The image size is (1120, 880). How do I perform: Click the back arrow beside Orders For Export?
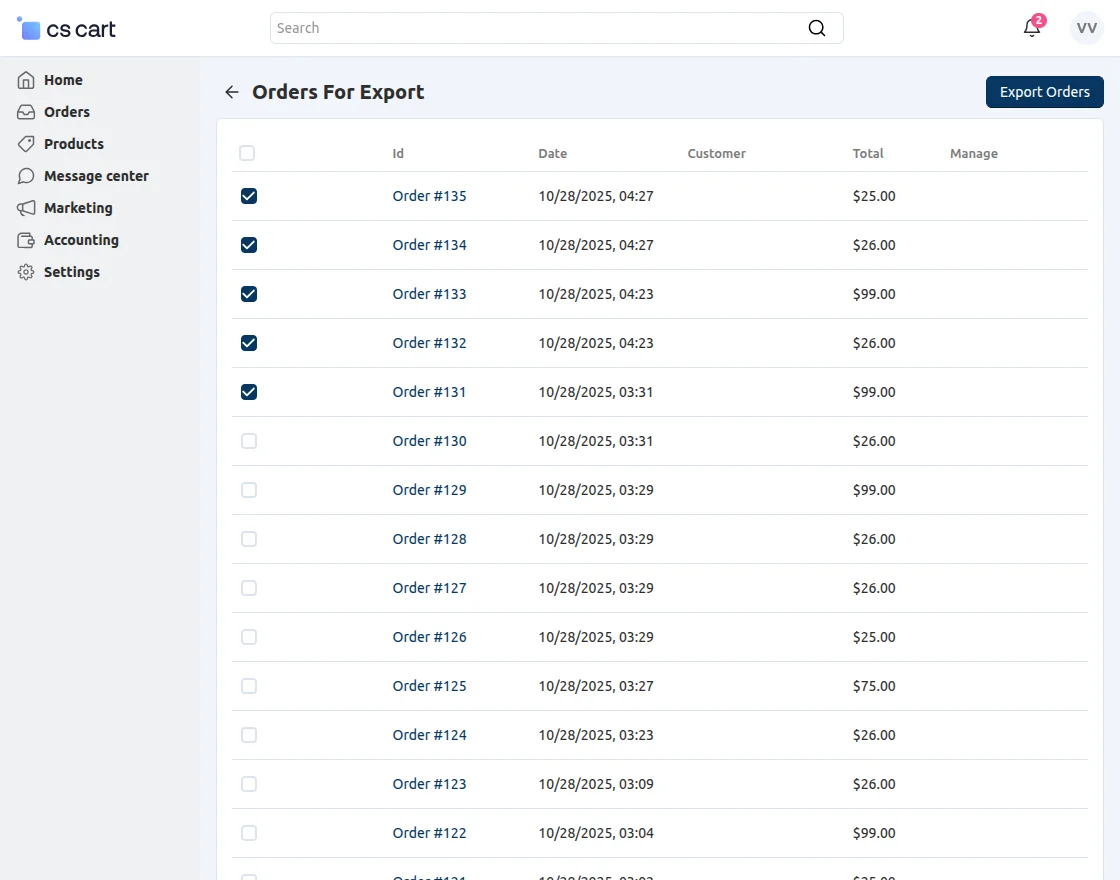click(231, 91)
